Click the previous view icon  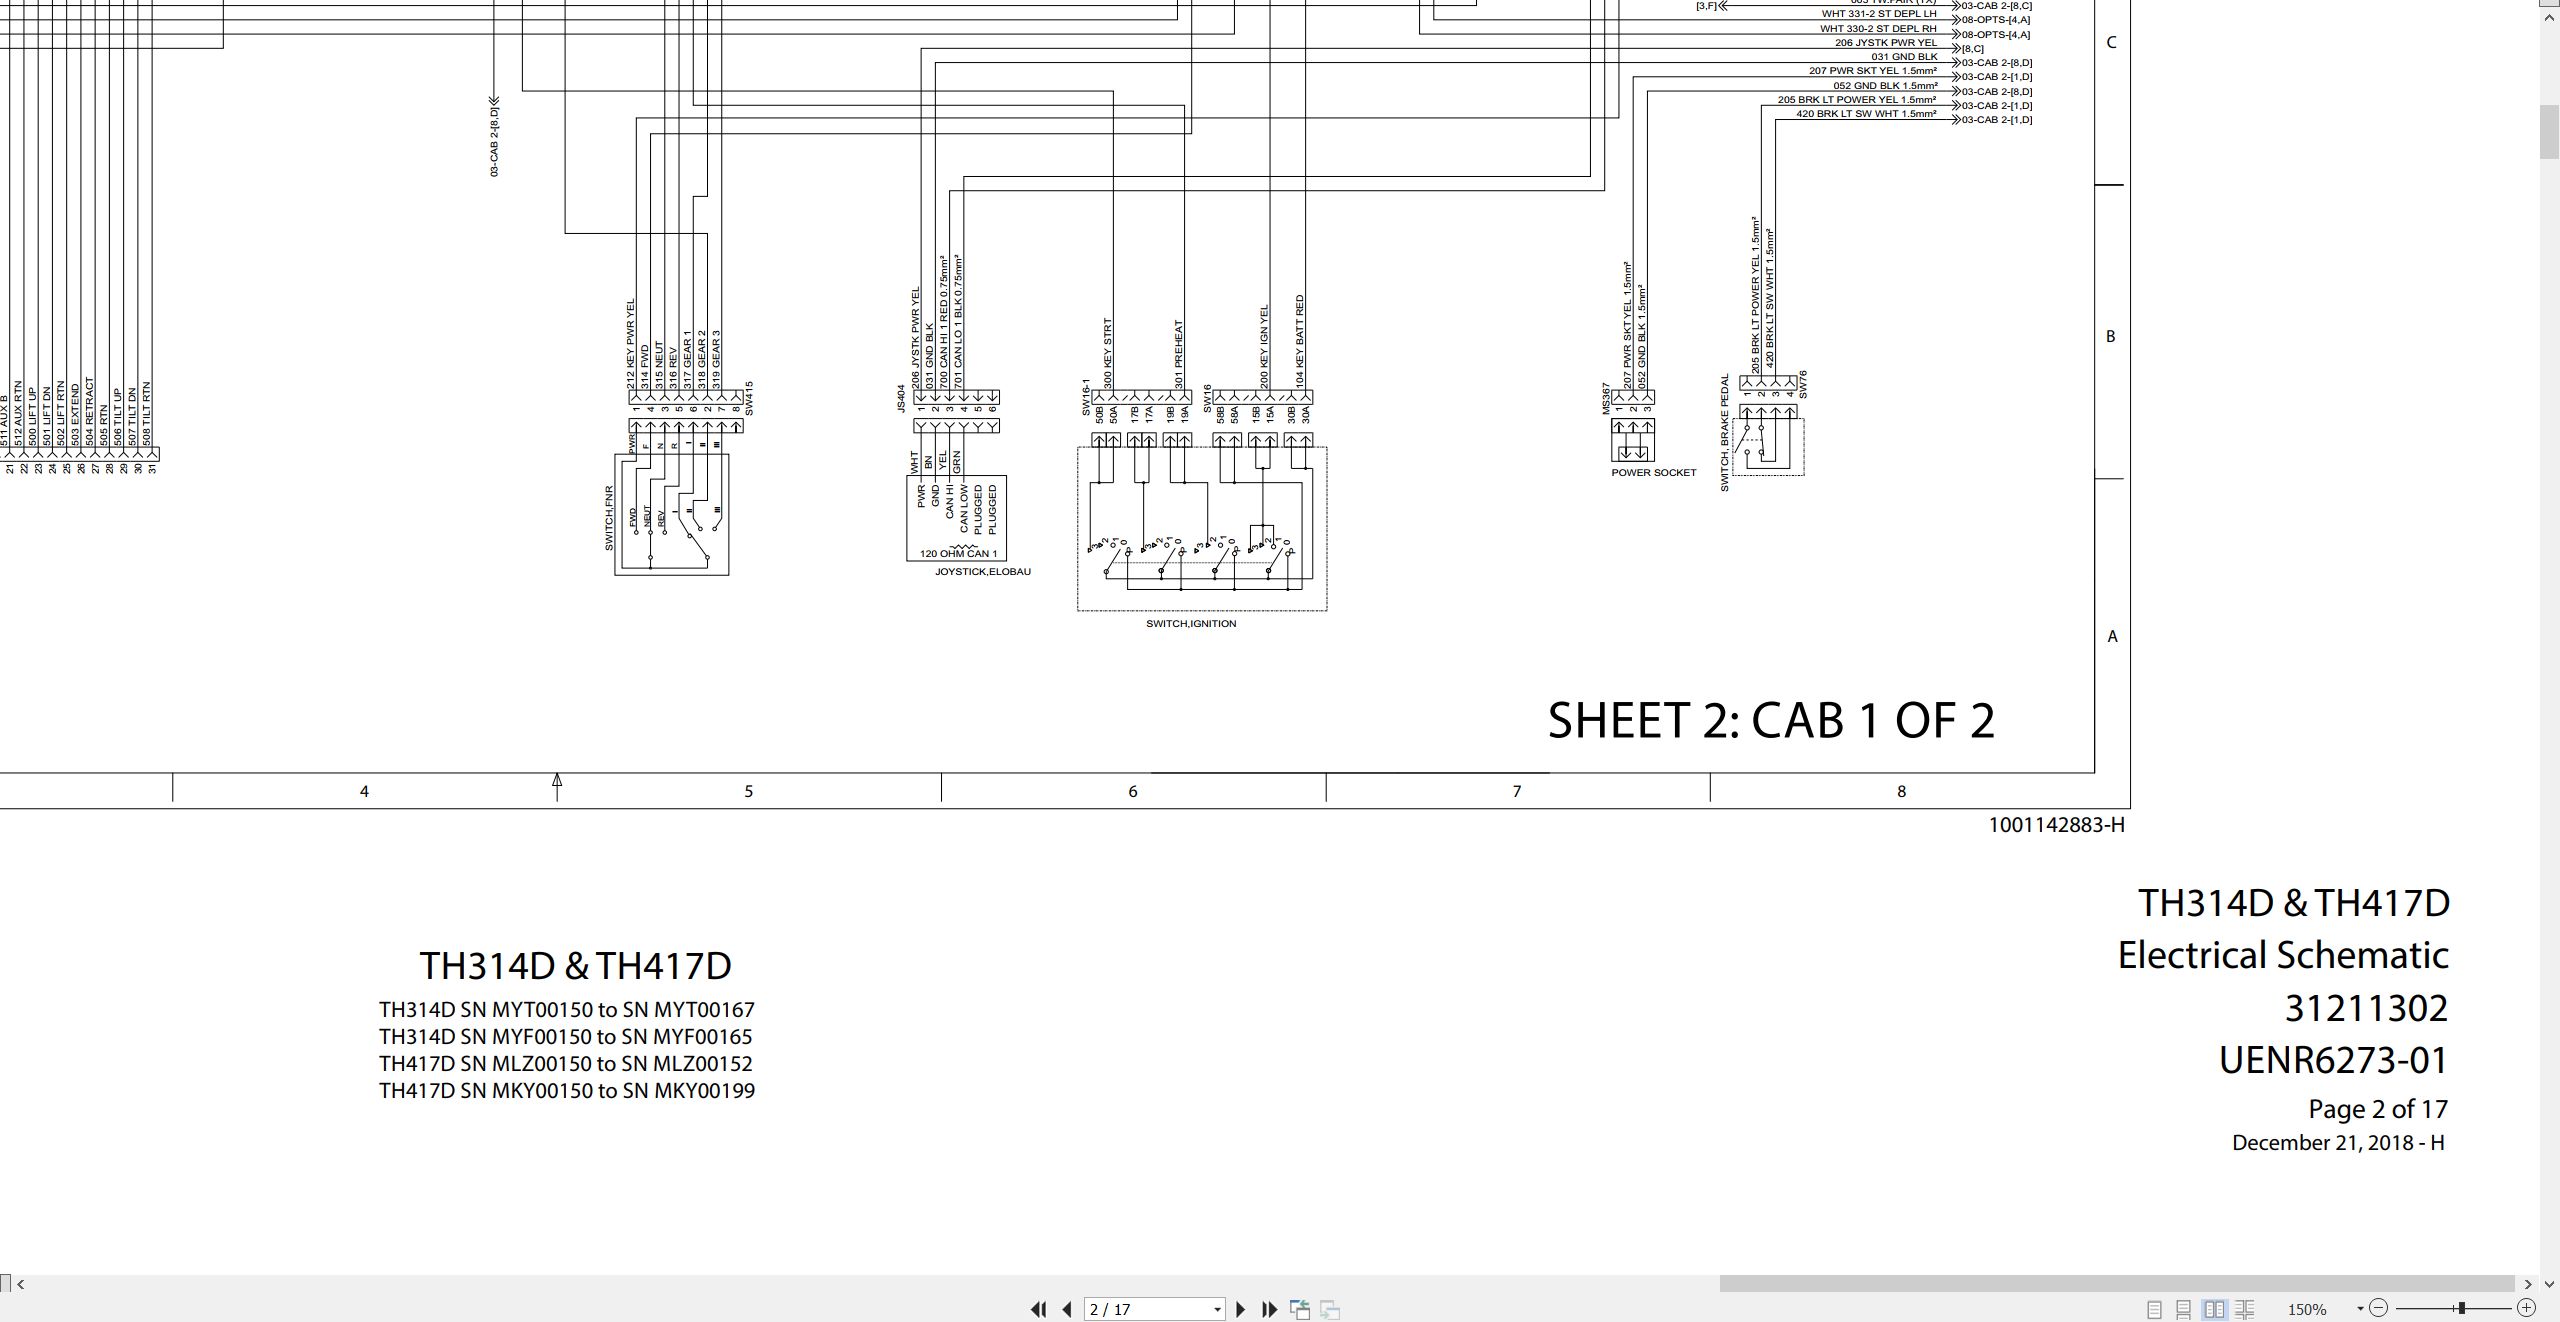(x=1300, y=1309)
